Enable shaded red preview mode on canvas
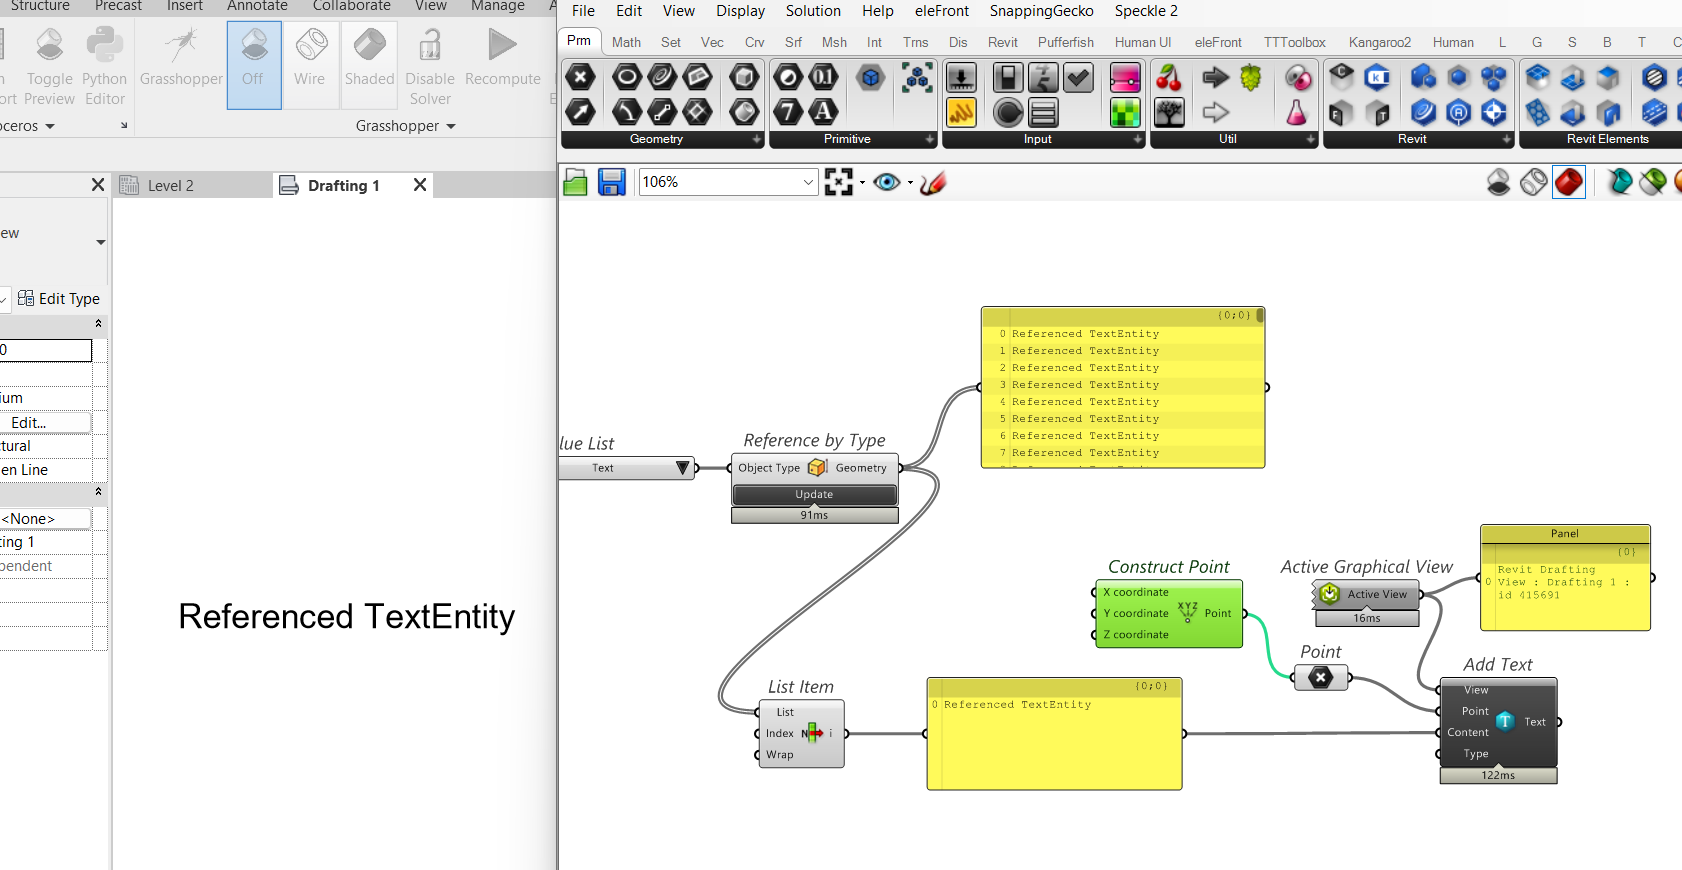This screenshot has width=1682, height=870. [1569, 182]
